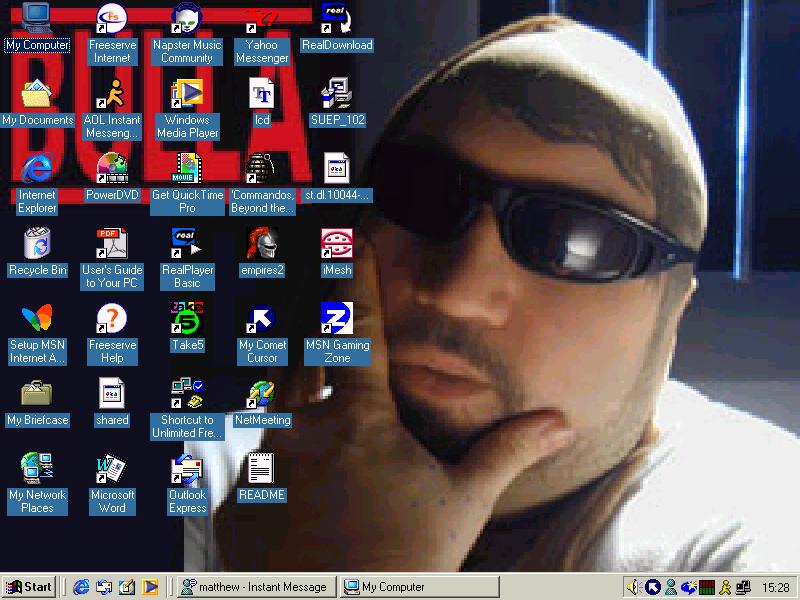
Task: Open the Start menu
Action: point(29,587)
